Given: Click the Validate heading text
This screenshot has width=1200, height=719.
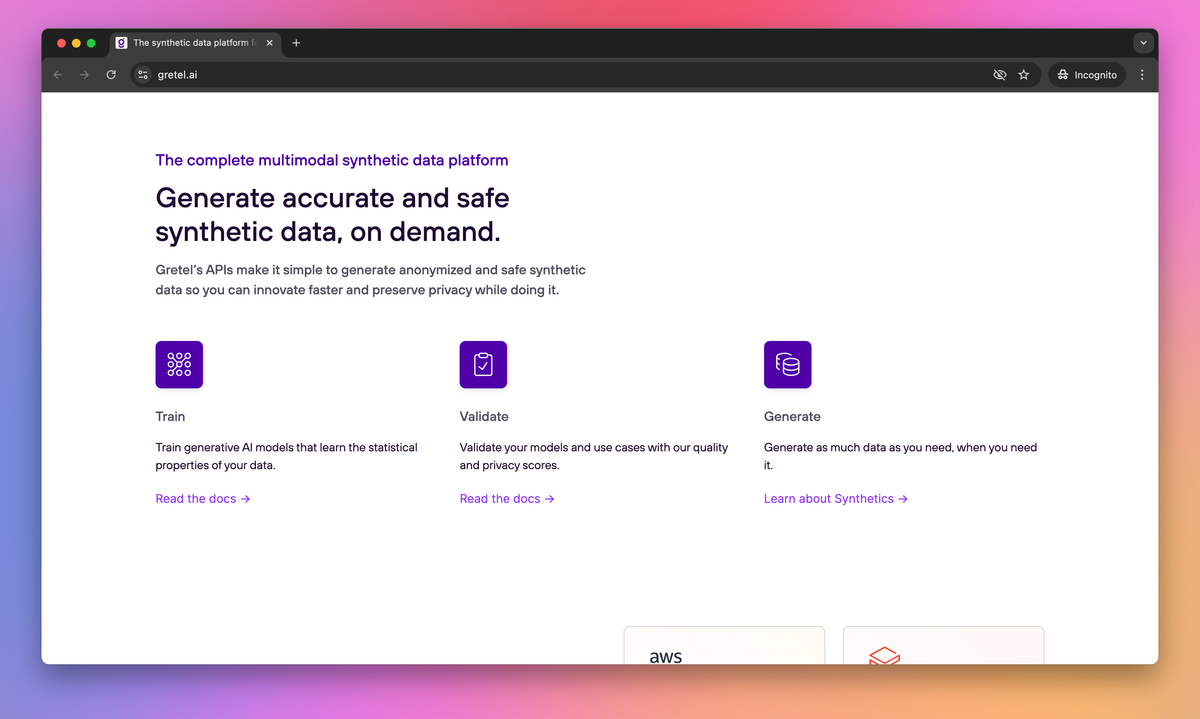Looking at the screenshot, I should (484, 417).
